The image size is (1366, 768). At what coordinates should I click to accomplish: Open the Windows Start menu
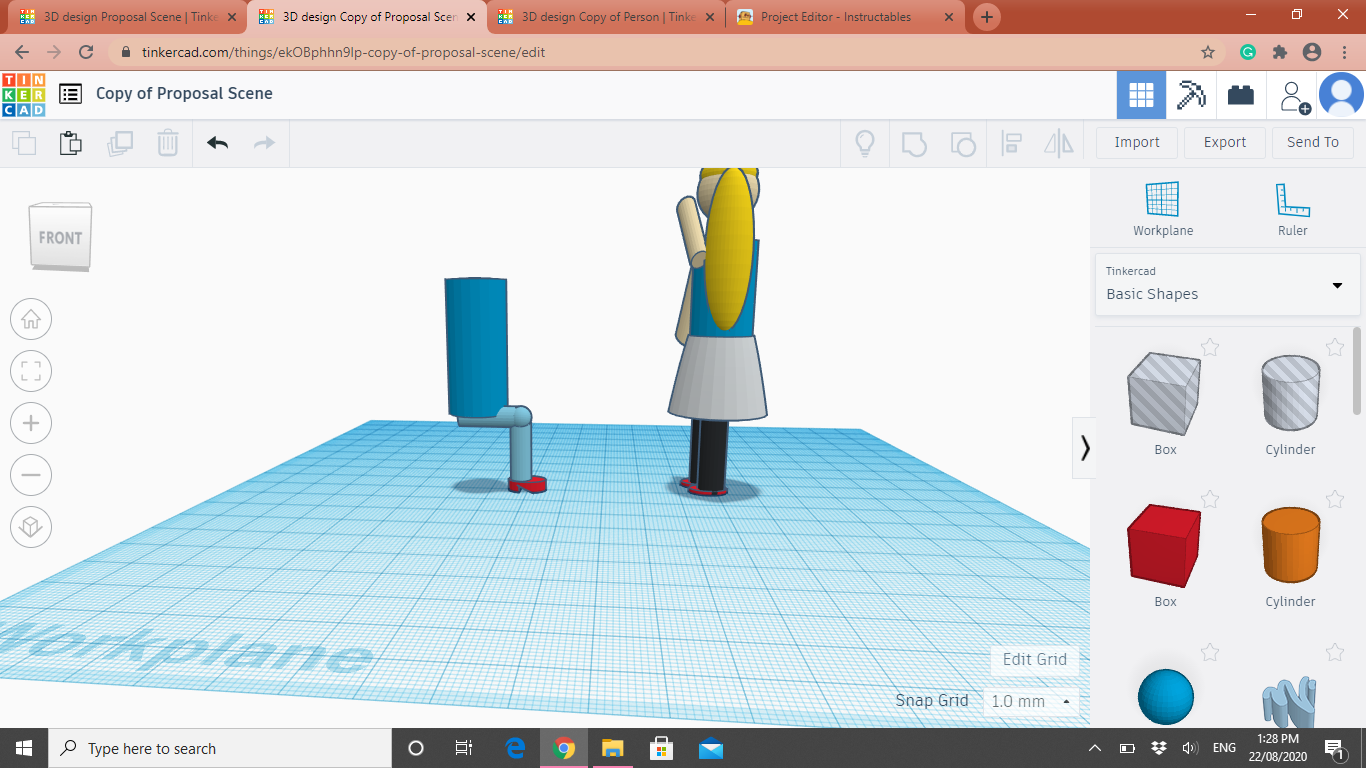tap(24, 748)
